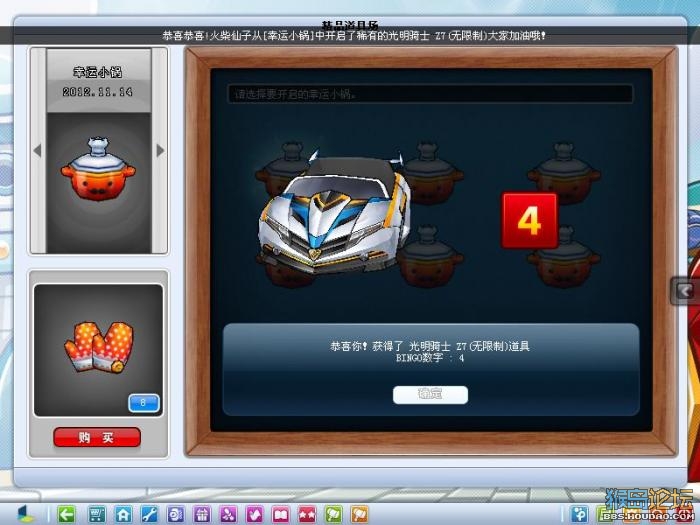This screenshot has height=525, width=700.
Task: Click the won white Z7 car image
Action: click(x=333, y=212)
